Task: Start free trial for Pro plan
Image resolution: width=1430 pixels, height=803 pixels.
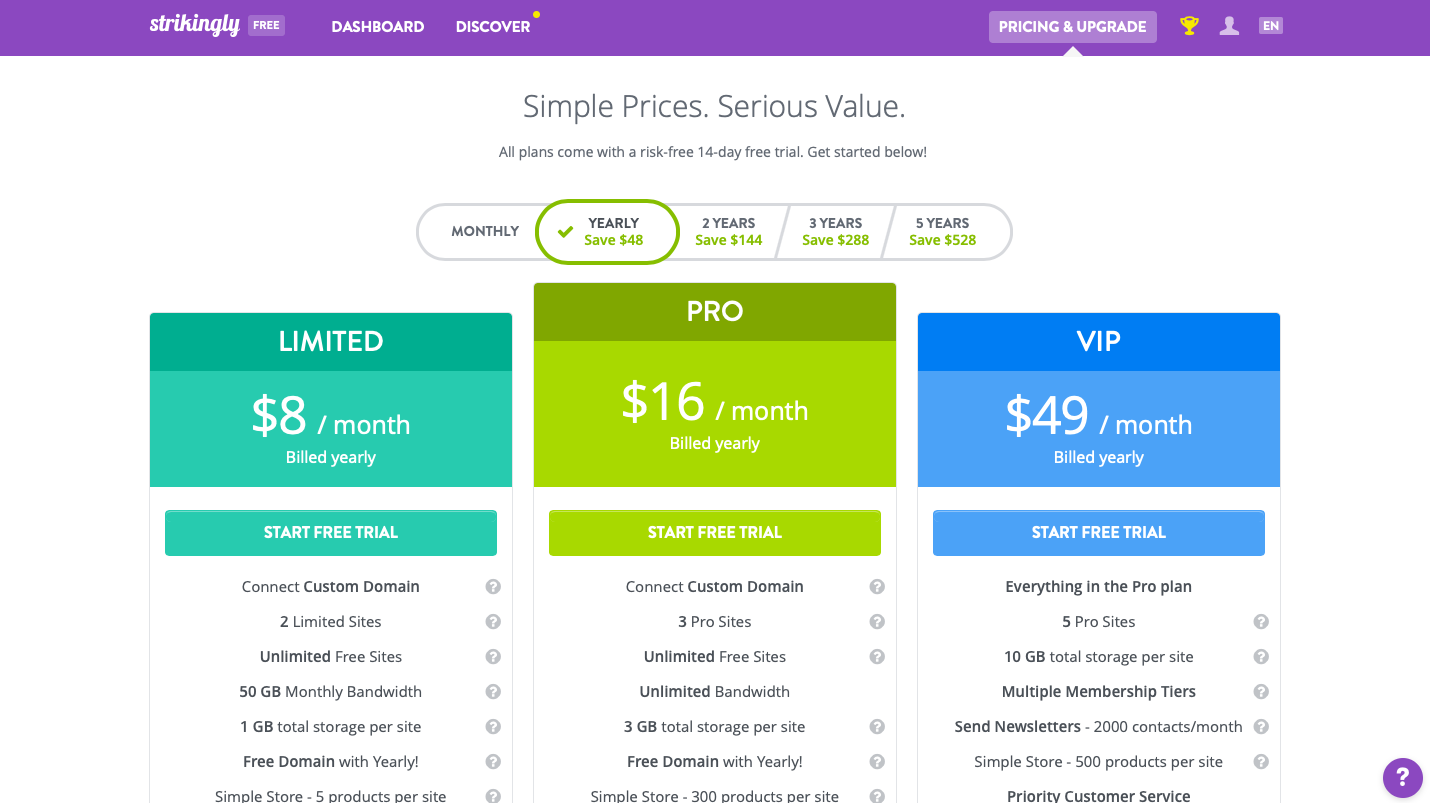Action: 715,533
